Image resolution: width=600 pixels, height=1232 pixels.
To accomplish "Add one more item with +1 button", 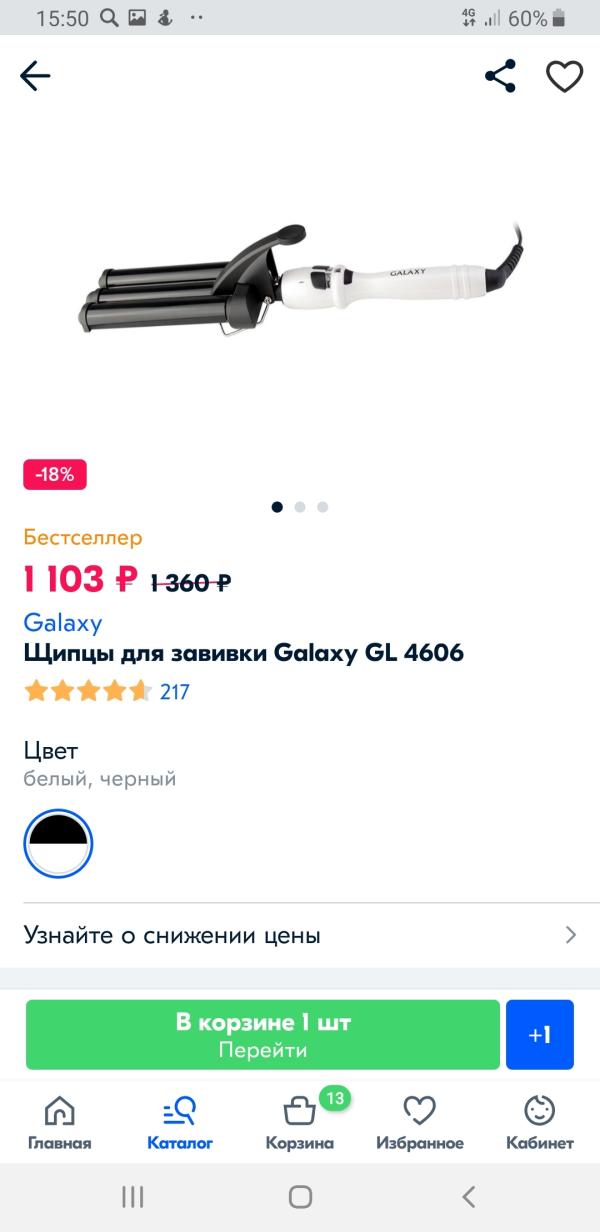I will click(x=540, y=1035).
